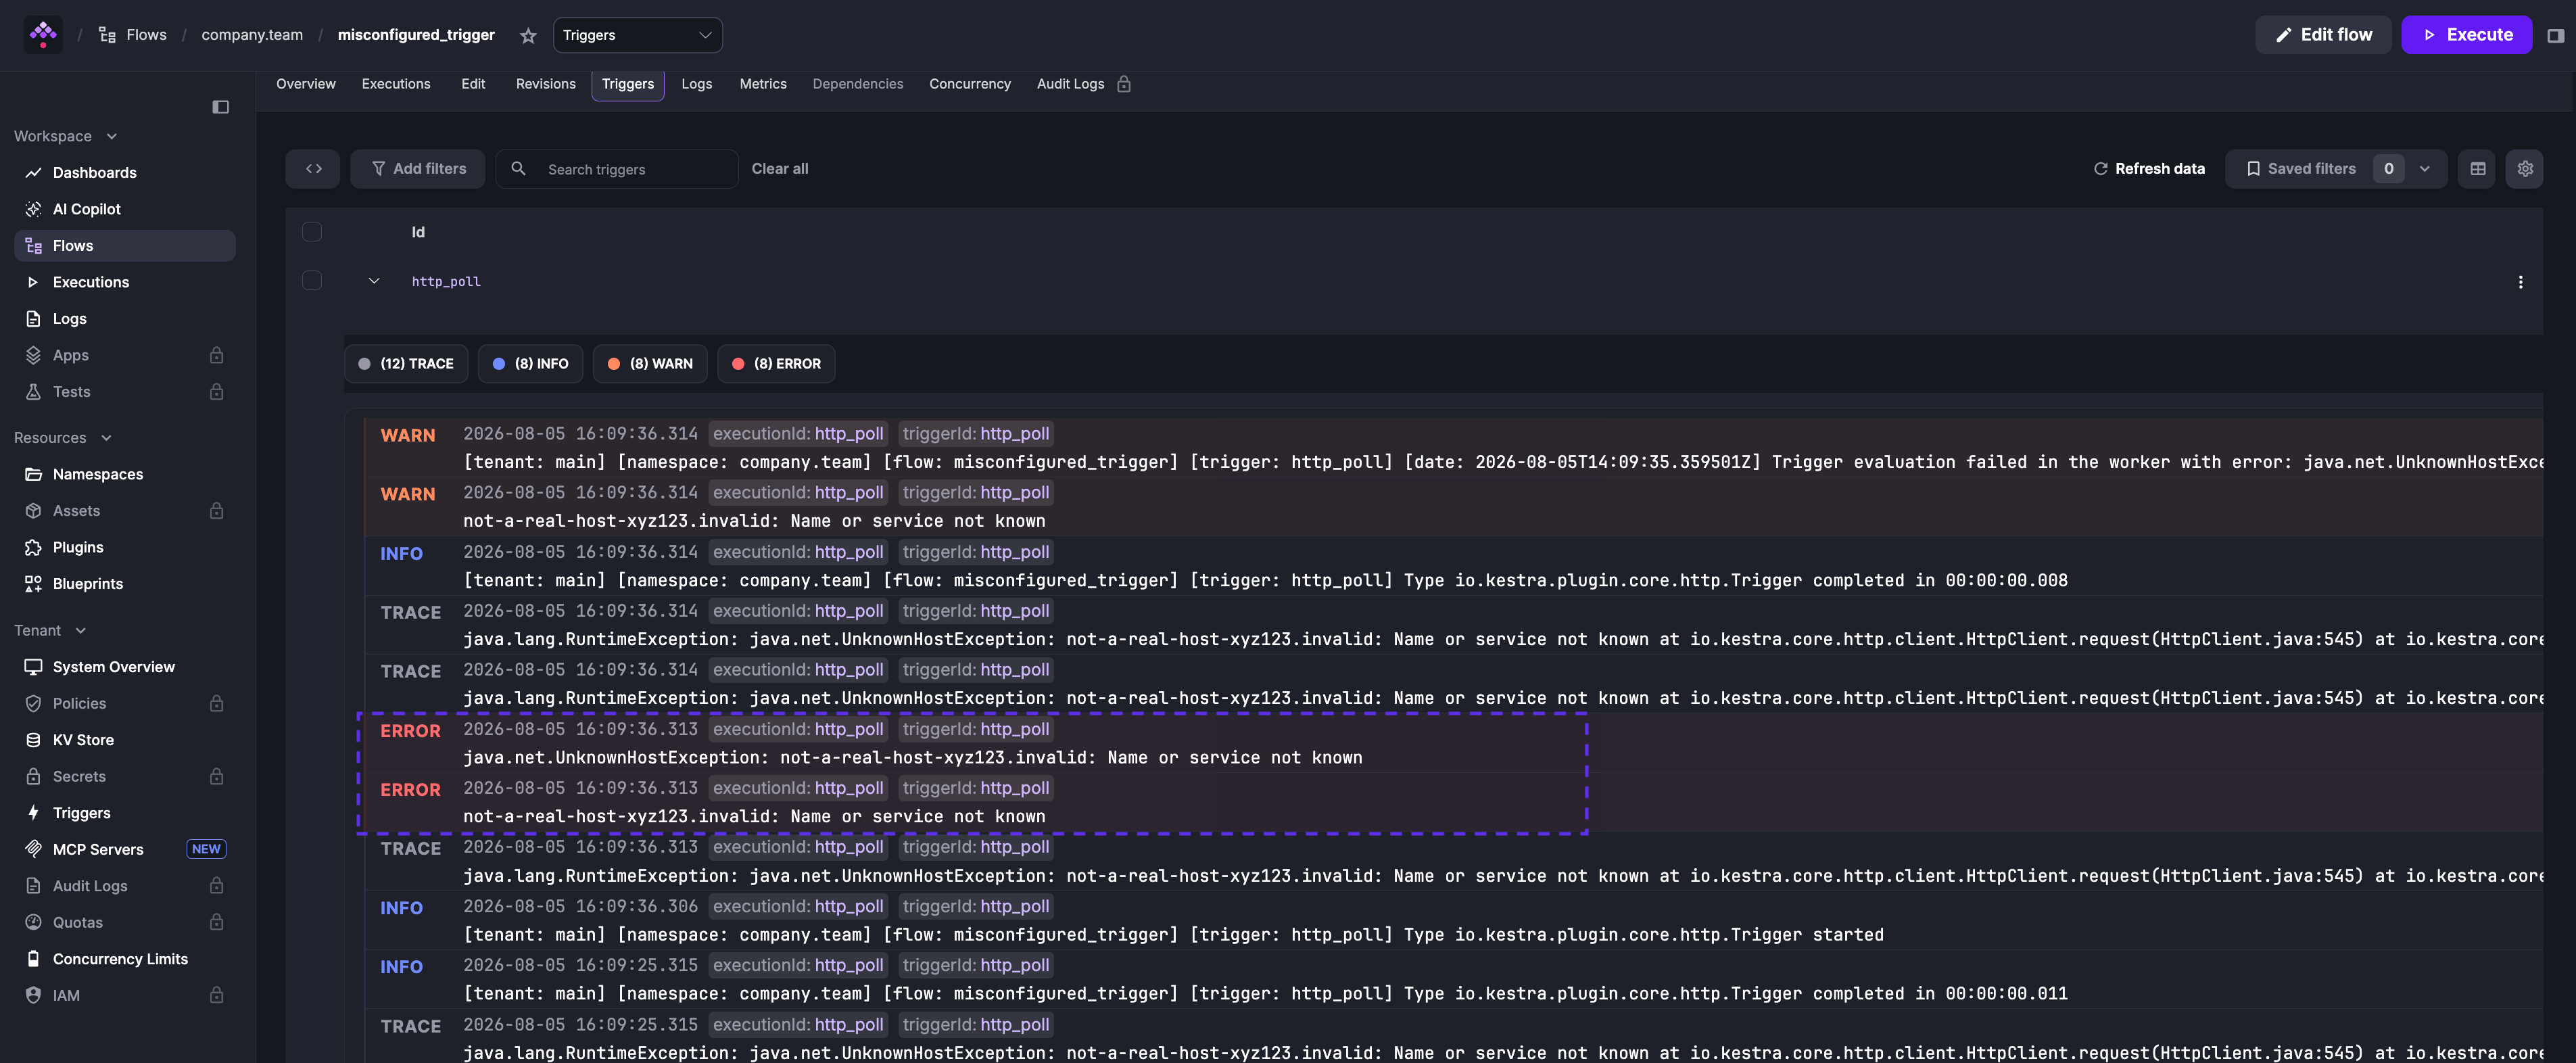Open Triggers in the Tenant sidebar

pos(125,813)
